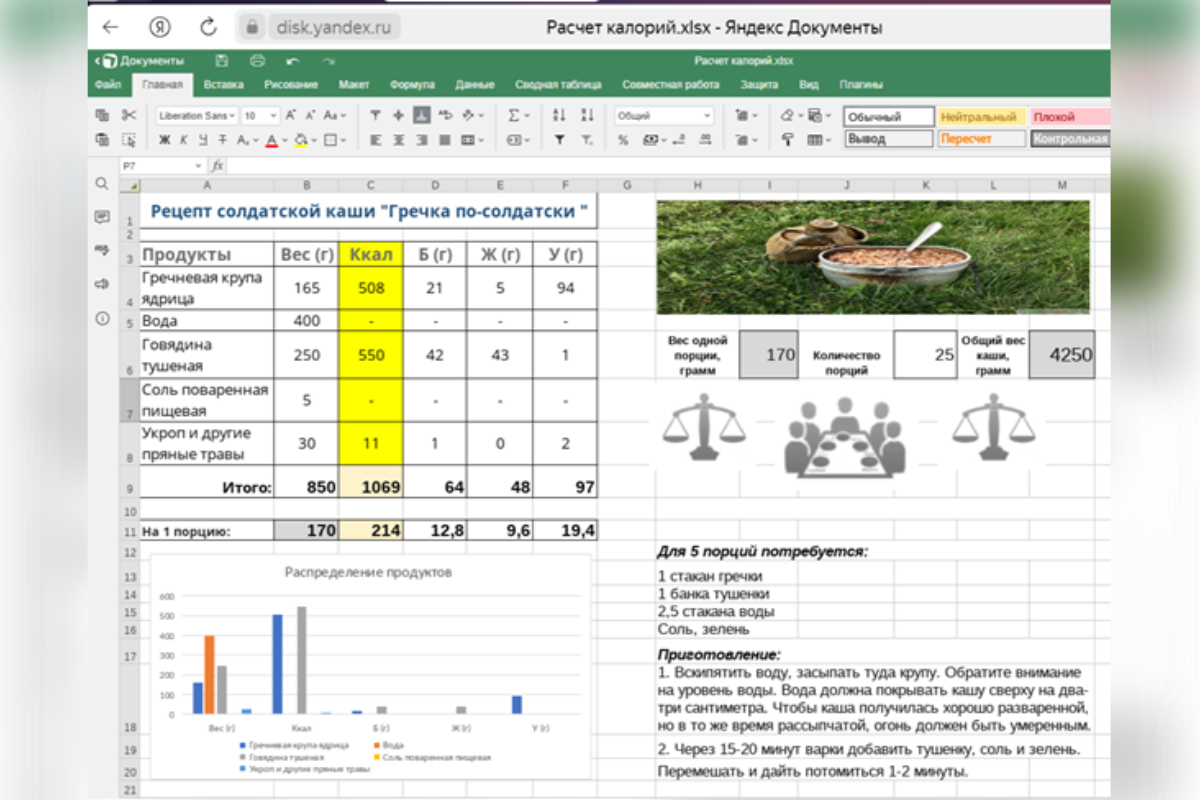The height and width of the screenshot is (800, 1200).
Task: Click the Print icon
Action: point(257,61)
